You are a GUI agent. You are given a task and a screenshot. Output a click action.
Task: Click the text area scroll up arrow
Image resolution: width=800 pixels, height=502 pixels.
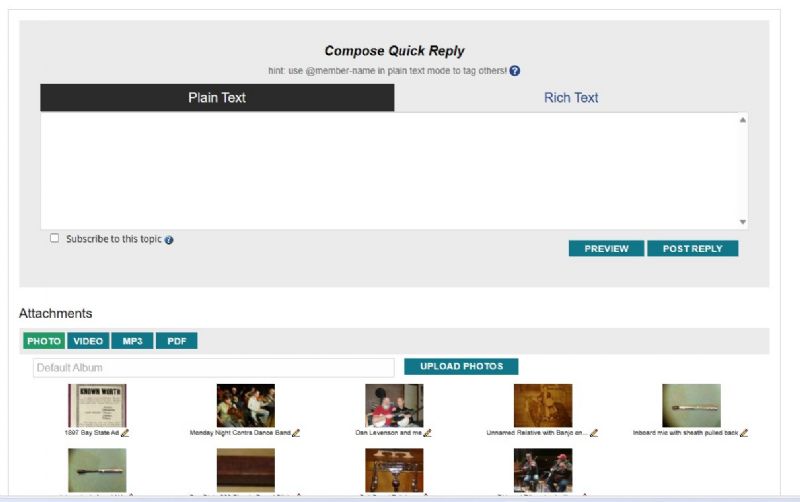click(x=742, y=120)
